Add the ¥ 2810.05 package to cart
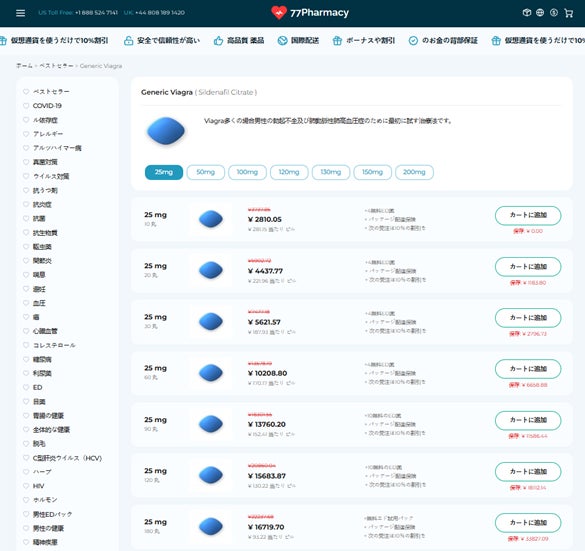The width and height of the screenshot is (585, 551). pyautogui.click(x=528, y=215)
